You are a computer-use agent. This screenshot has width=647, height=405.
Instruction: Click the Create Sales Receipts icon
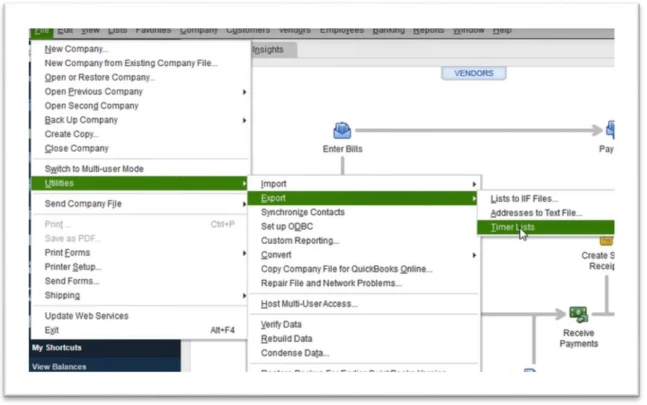click(x=606, y=239)
